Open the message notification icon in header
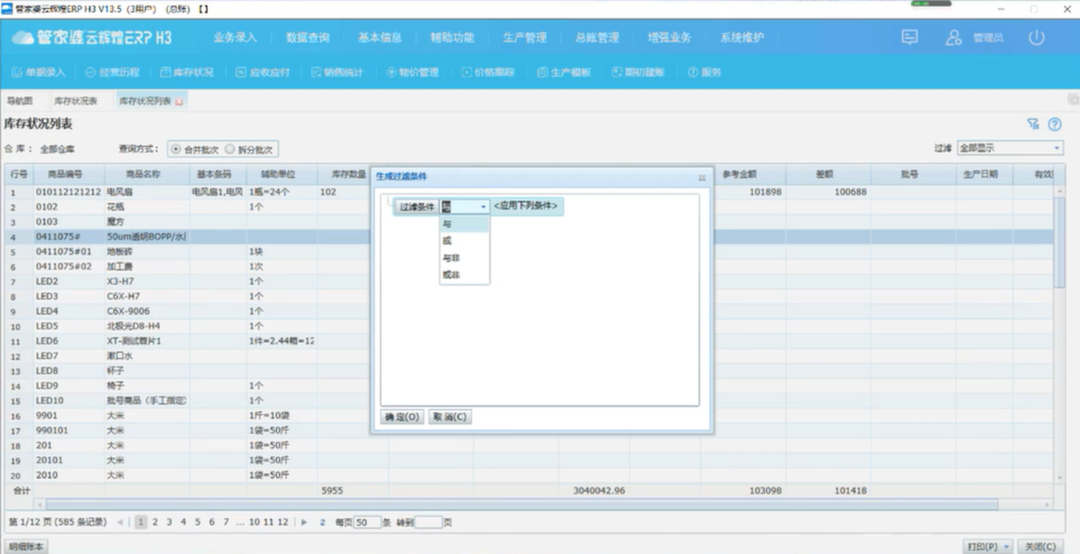Screen dimensions: 1080x554 (909, 37)
